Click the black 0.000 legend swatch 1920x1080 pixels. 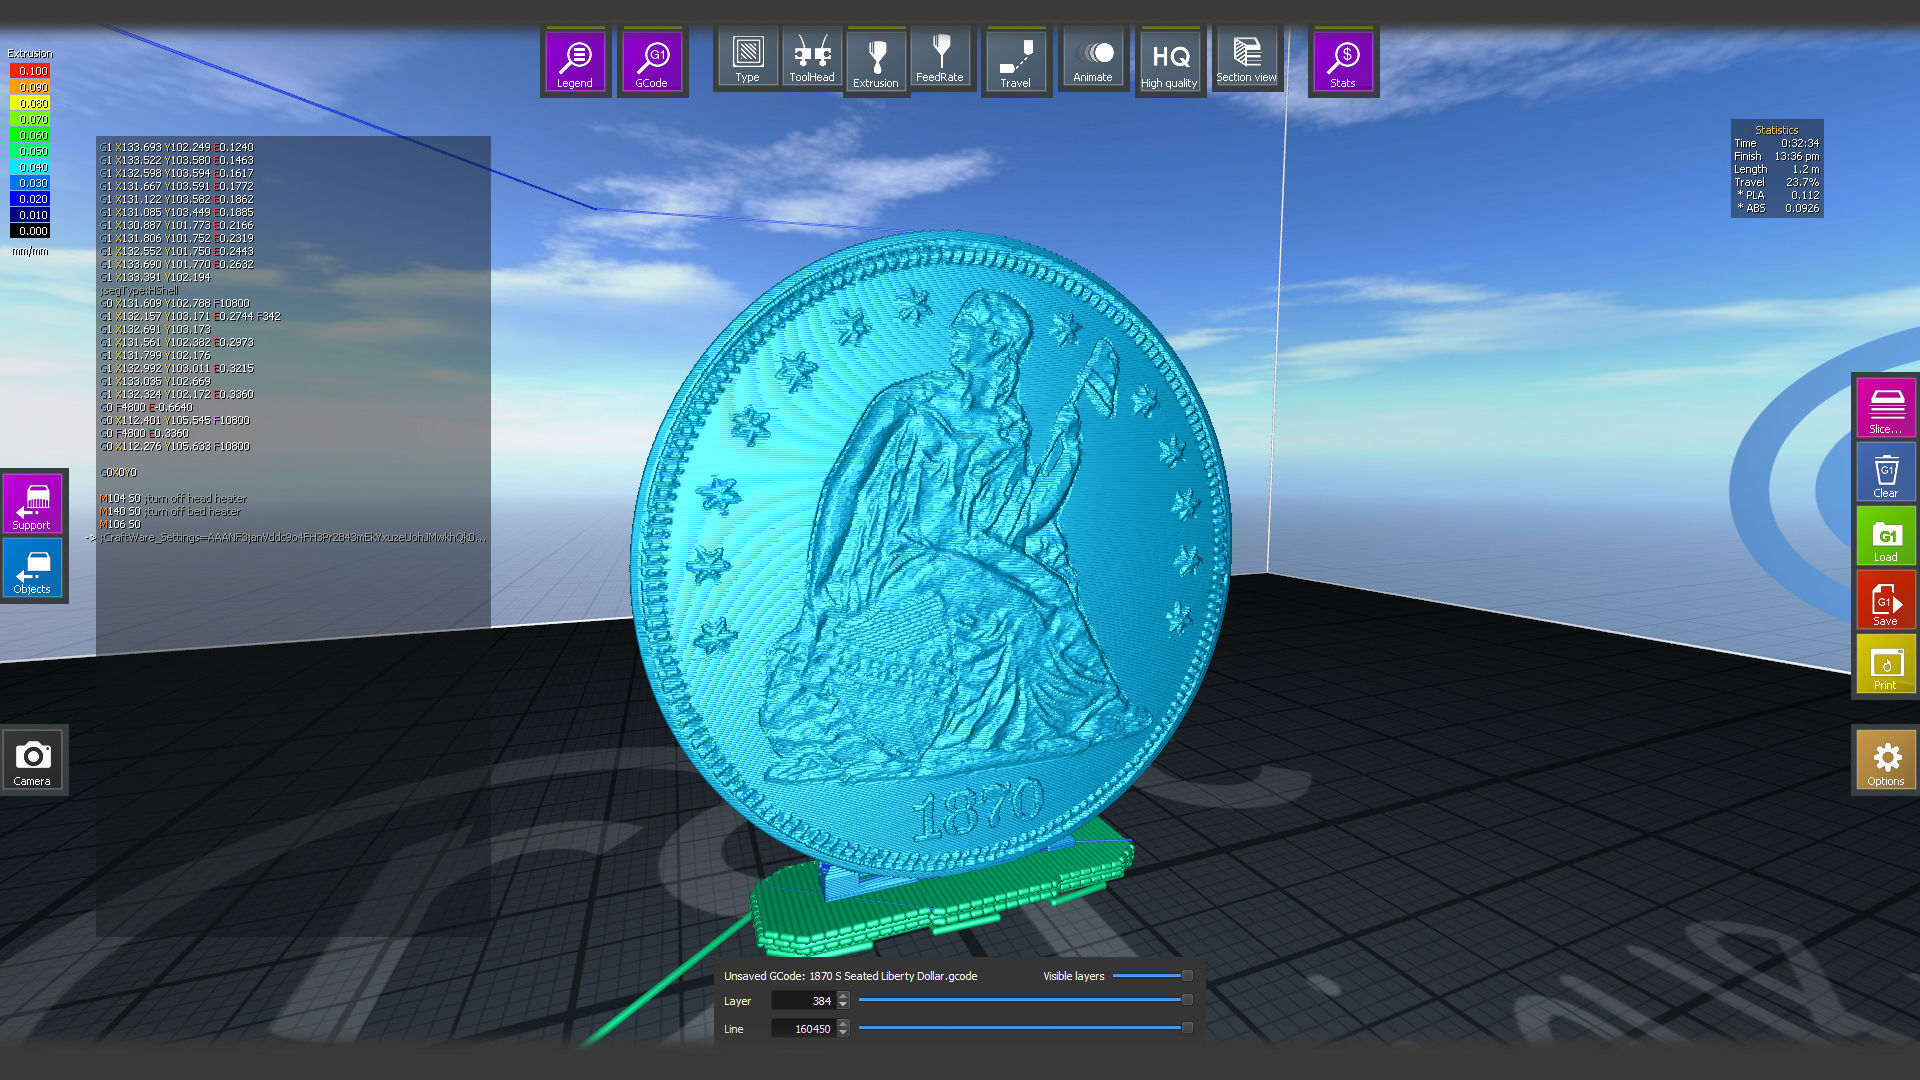tap(30, 231)
